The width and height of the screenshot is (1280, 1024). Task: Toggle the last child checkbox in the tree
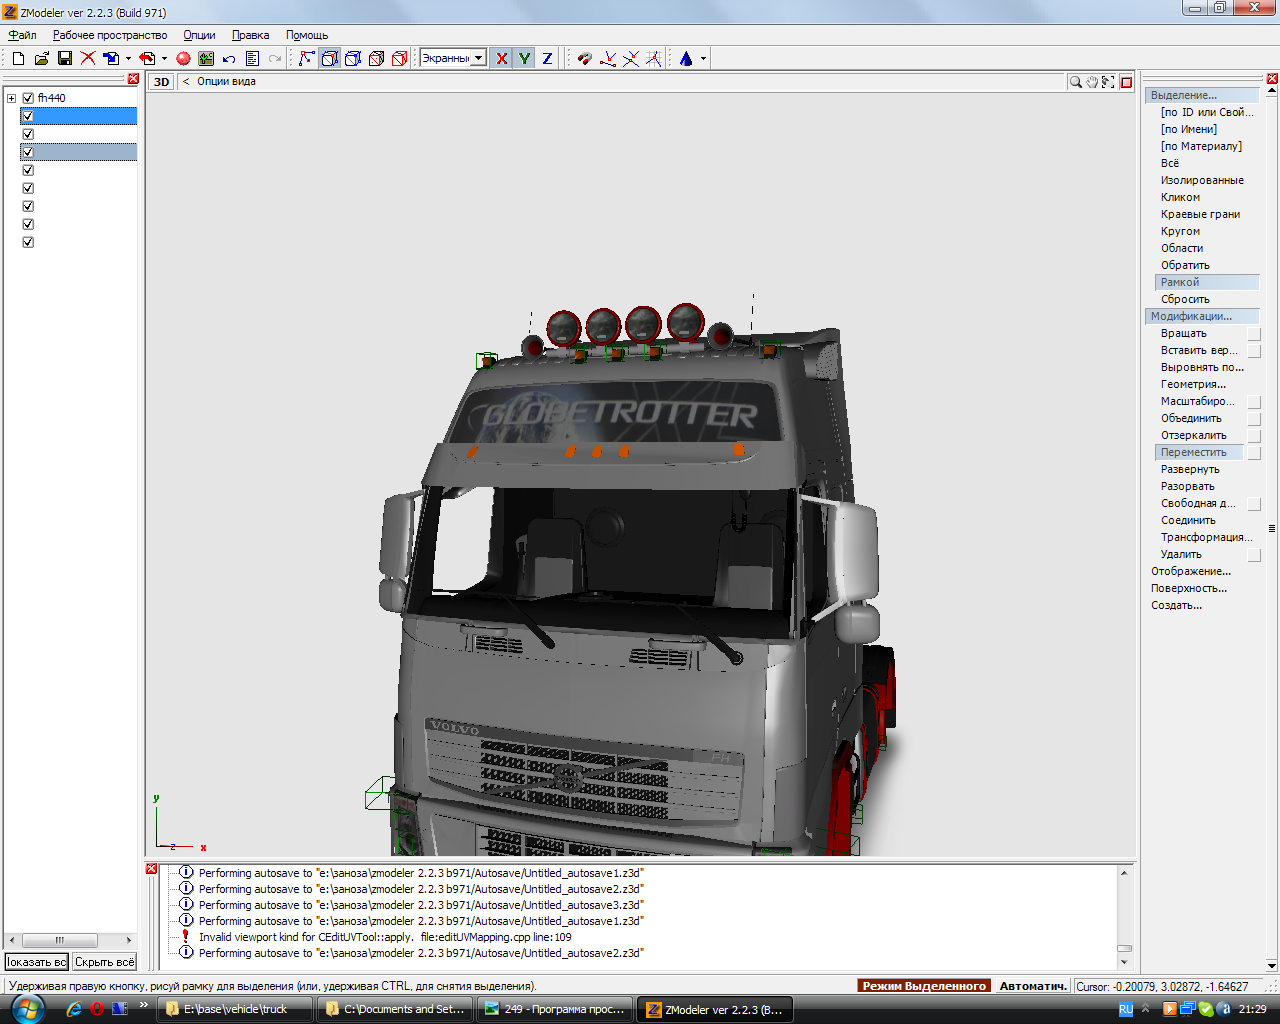[x=28, y=242]
